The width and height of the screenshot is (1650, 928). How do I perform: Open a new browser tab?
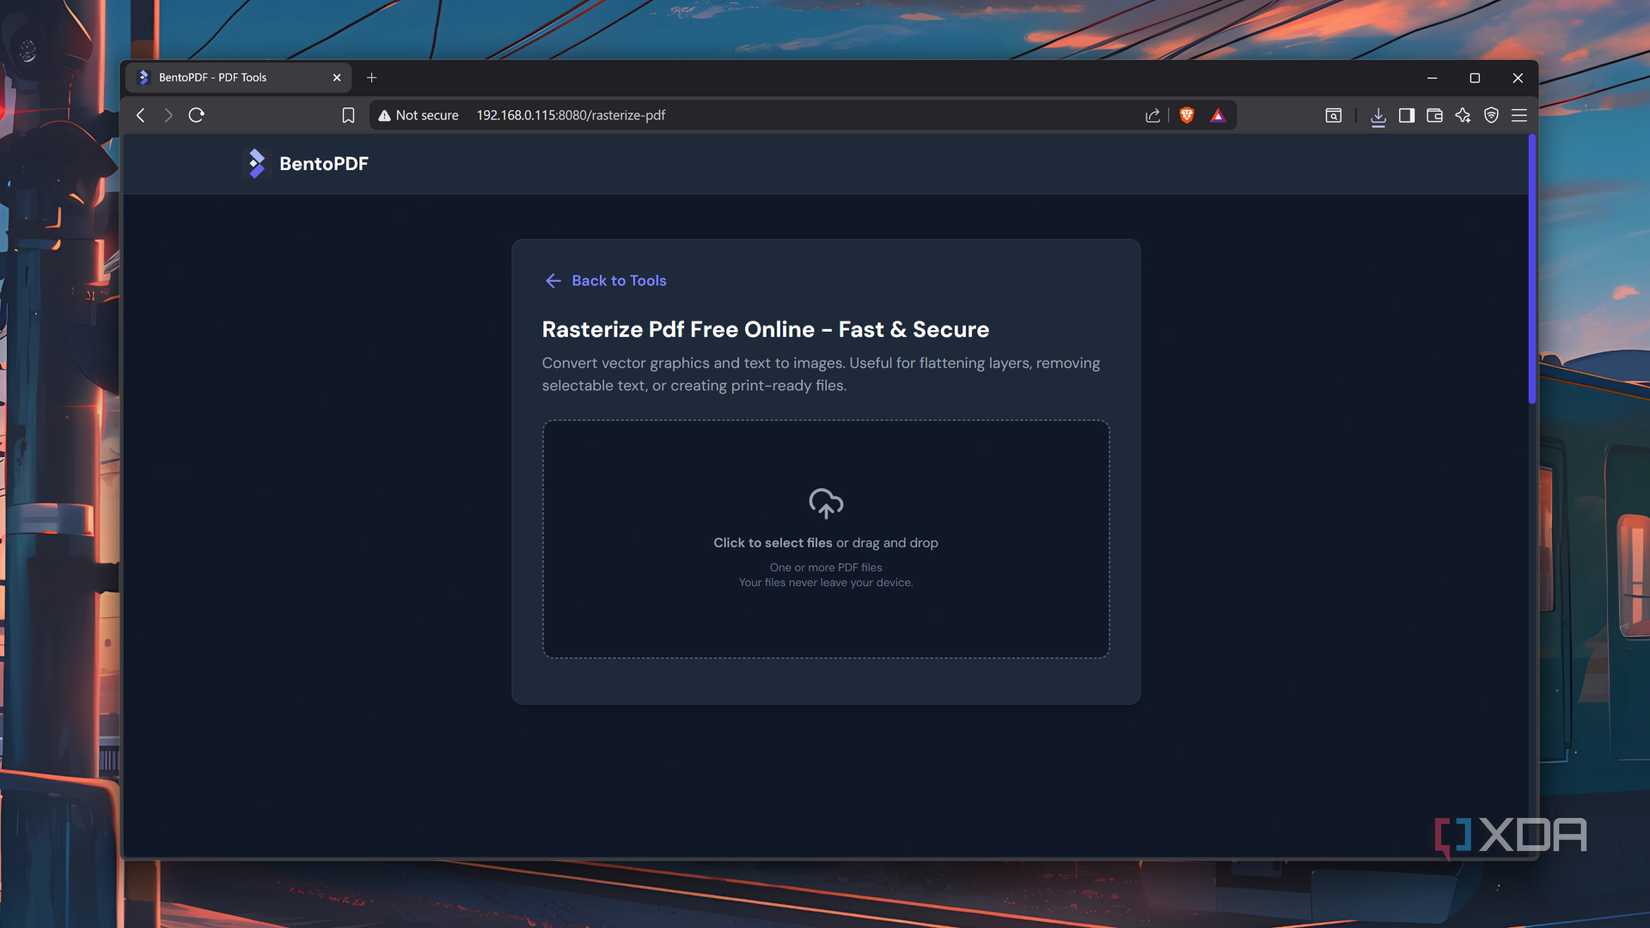(371, 77)
